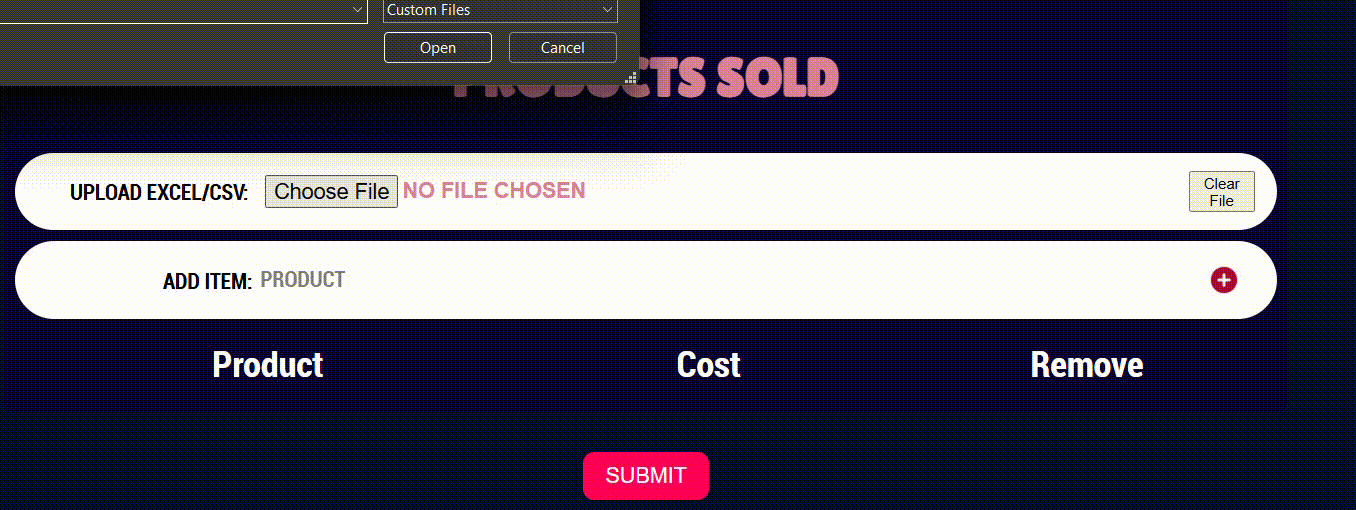Cancel the file dialog
This screenshot has width=1356, height=510.
pos(562,48)
